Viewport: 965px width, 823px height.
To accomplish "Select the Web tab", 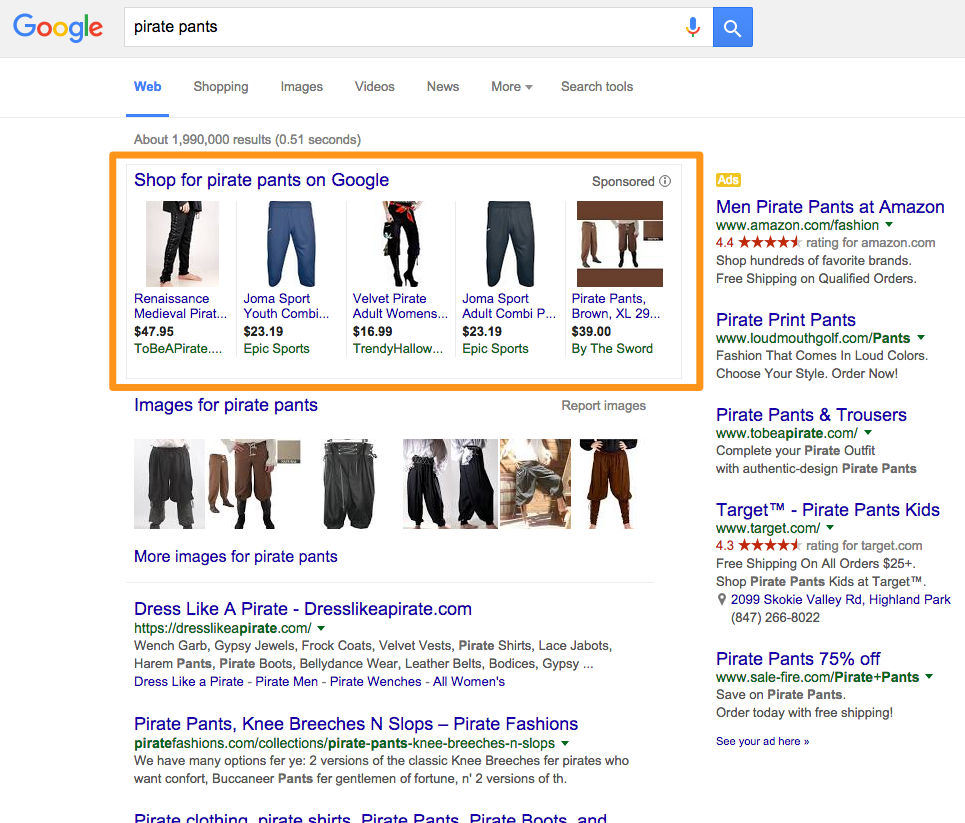I will (148, 87).
